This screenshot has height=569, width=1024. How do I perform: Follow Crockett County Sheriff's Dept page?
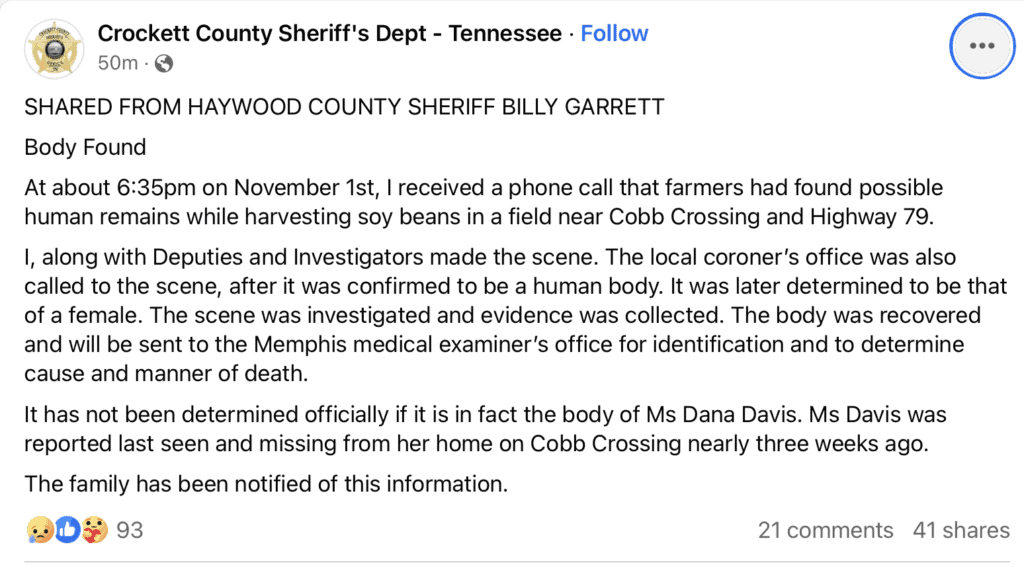[x=614, y=33]
